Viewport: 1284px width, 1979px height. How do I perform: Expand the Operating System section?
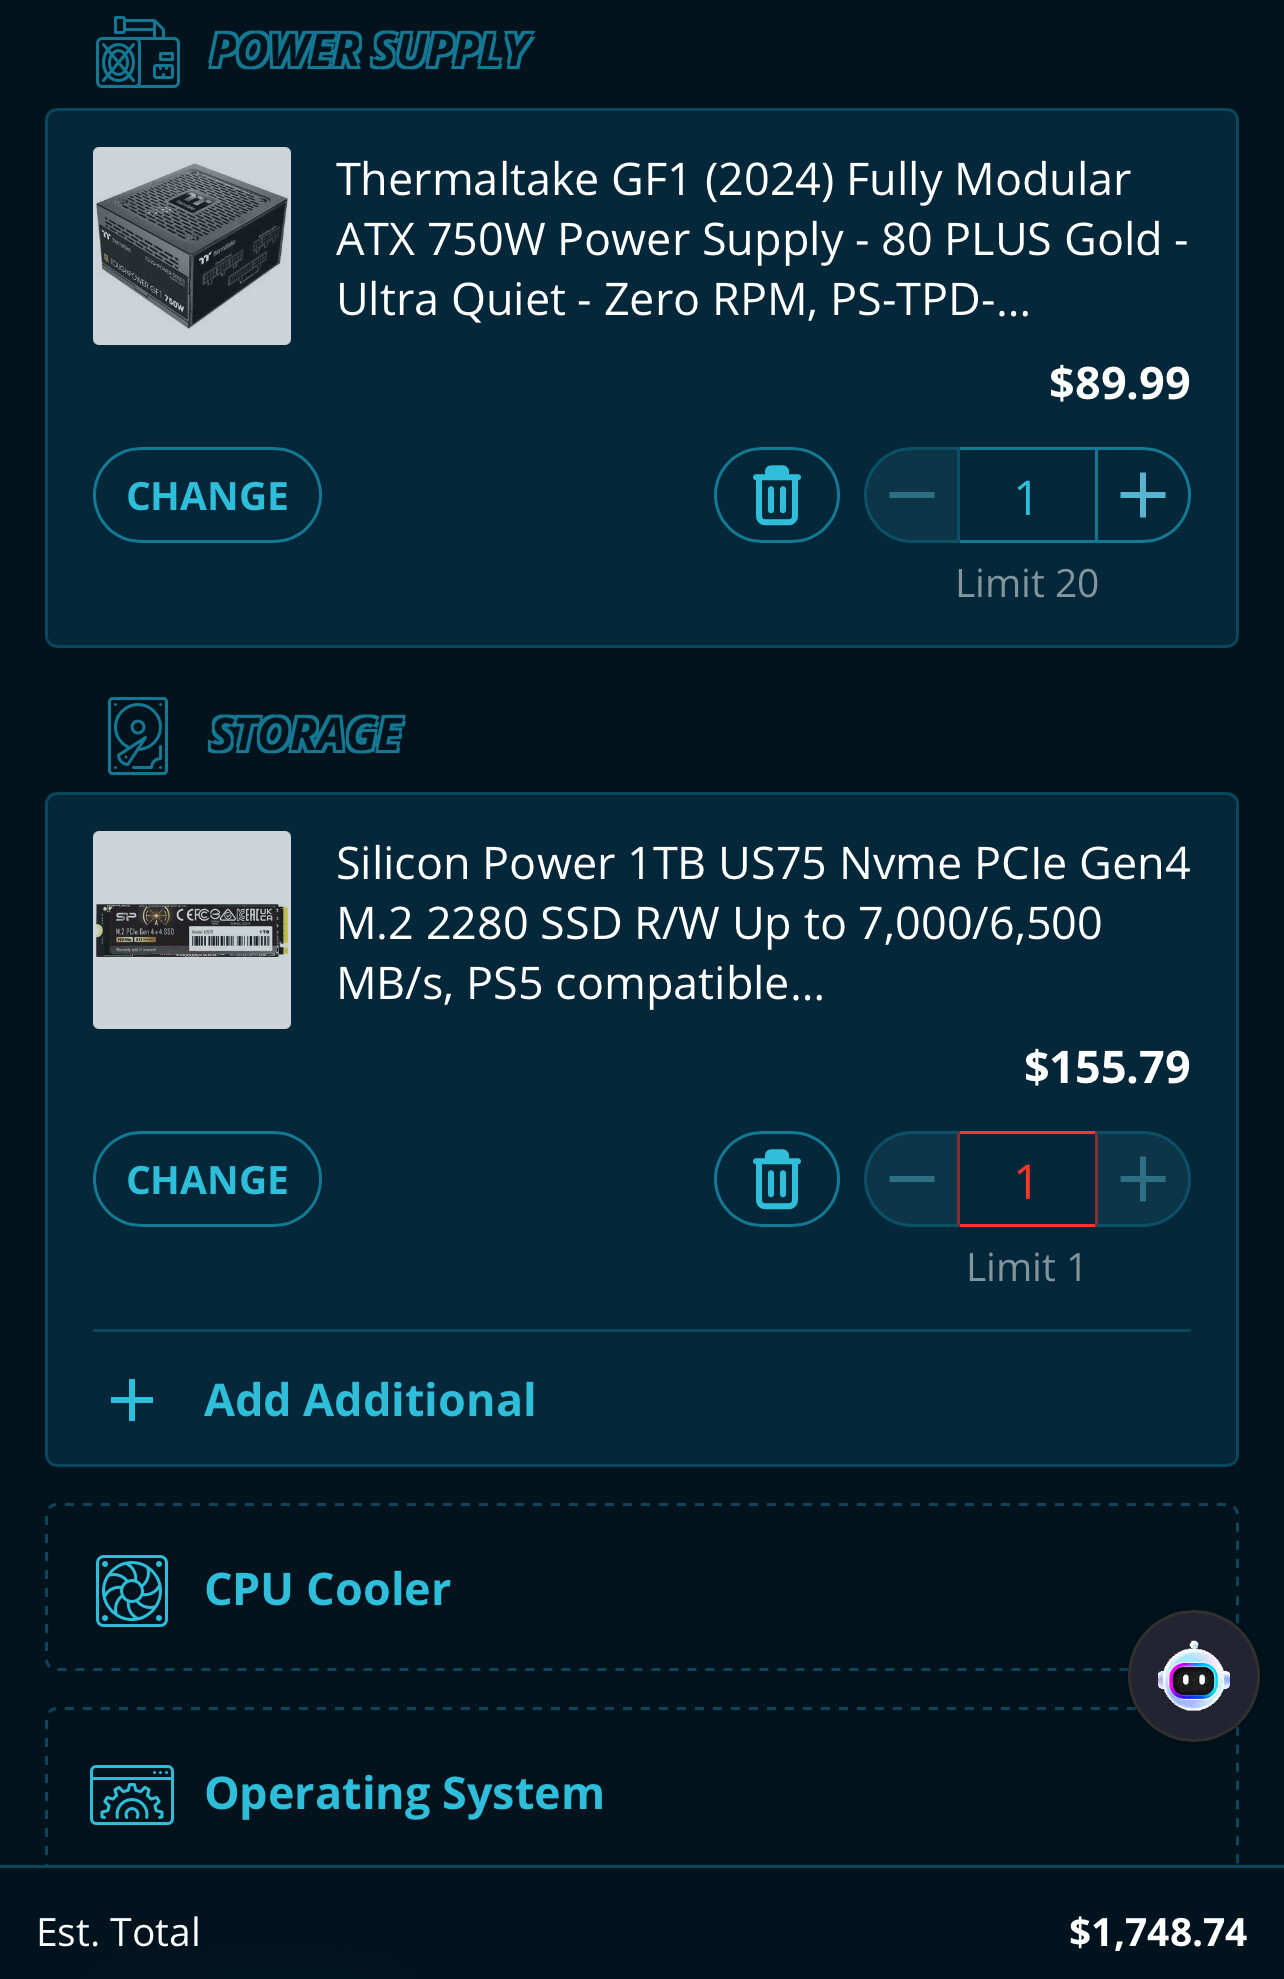pos(404,1794)
